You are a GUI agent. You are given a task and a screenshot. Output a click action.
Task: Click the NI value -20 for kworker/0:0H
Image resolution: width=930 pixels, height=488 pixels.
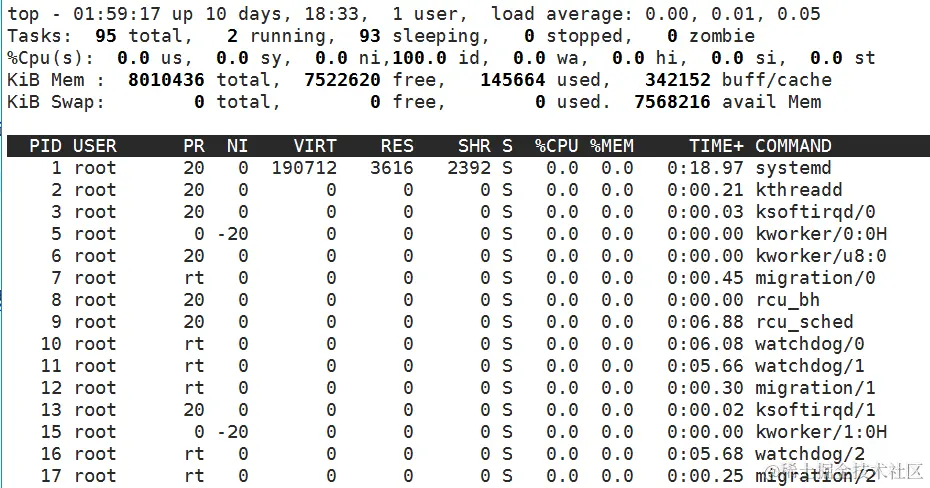[232, 234]
